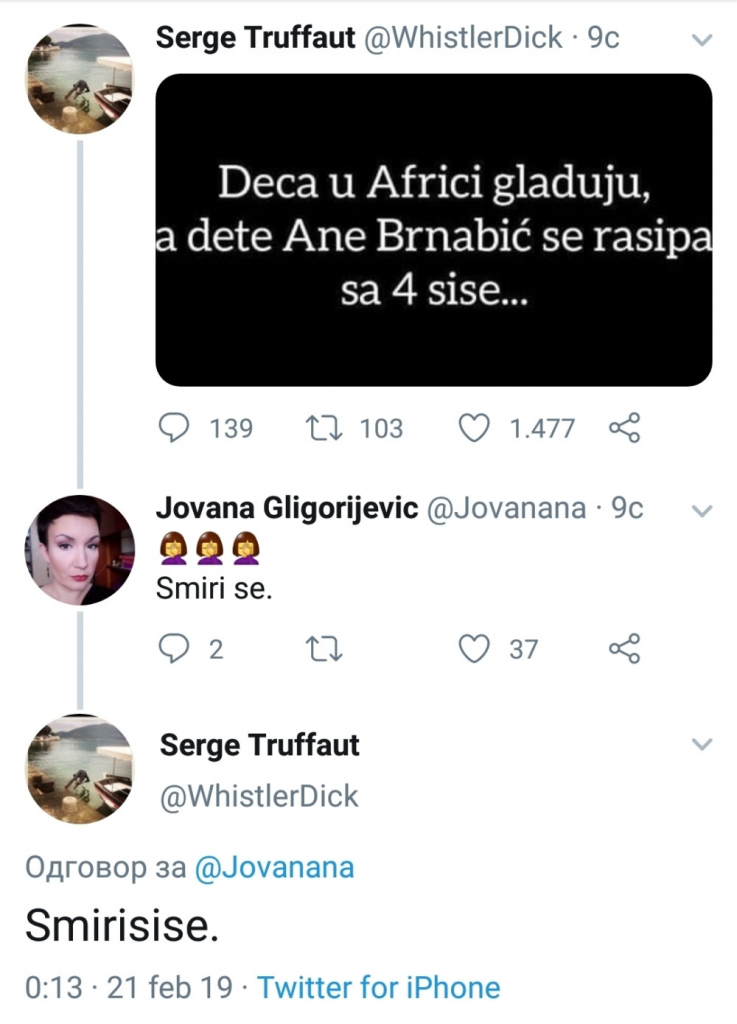Screen dimensions: 737x1024
Task: Click the 0:13 · 21 feb 19 timestamp
Action: point(125,988)
